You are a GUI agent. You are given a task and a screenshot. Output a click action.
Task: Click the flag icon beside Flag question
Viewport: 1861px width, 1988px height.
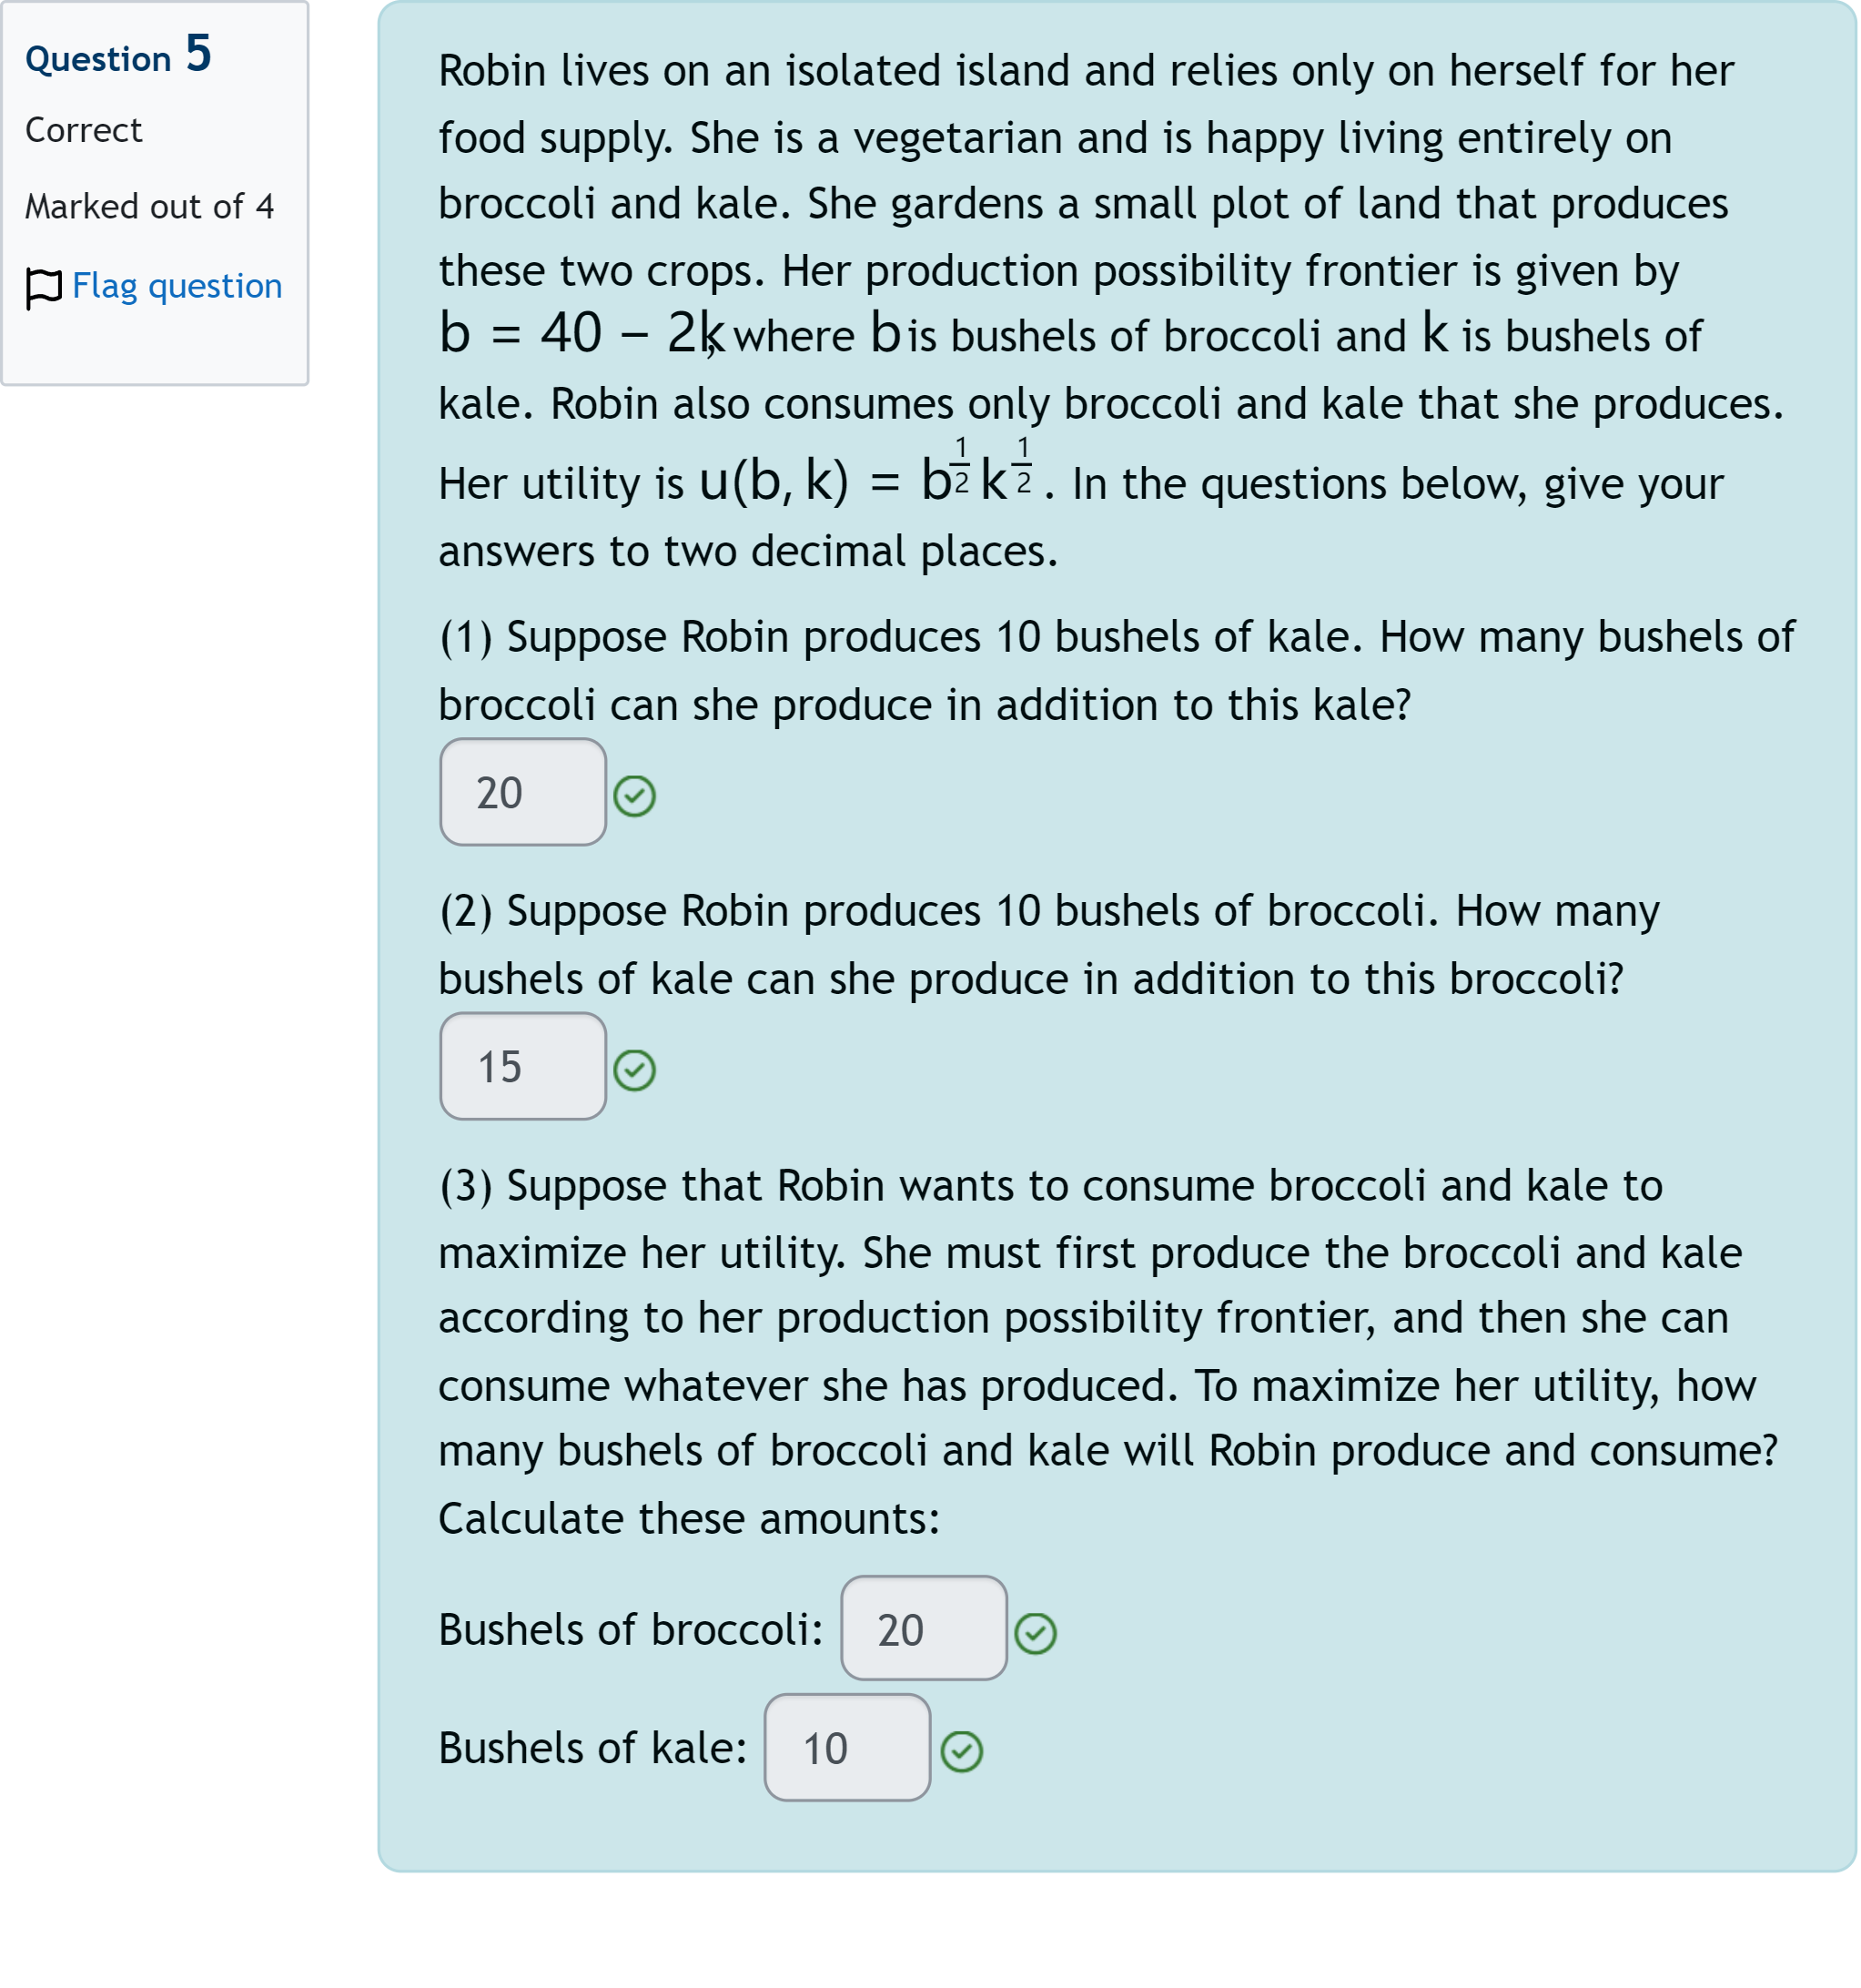click(43, 288)
